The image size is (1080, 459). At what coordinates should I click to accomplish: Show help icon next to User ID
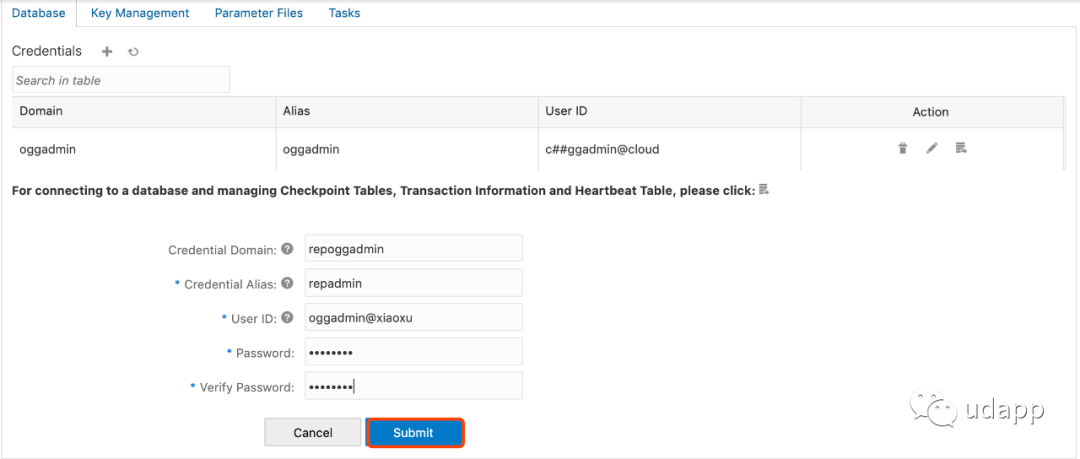pos(287,318)
